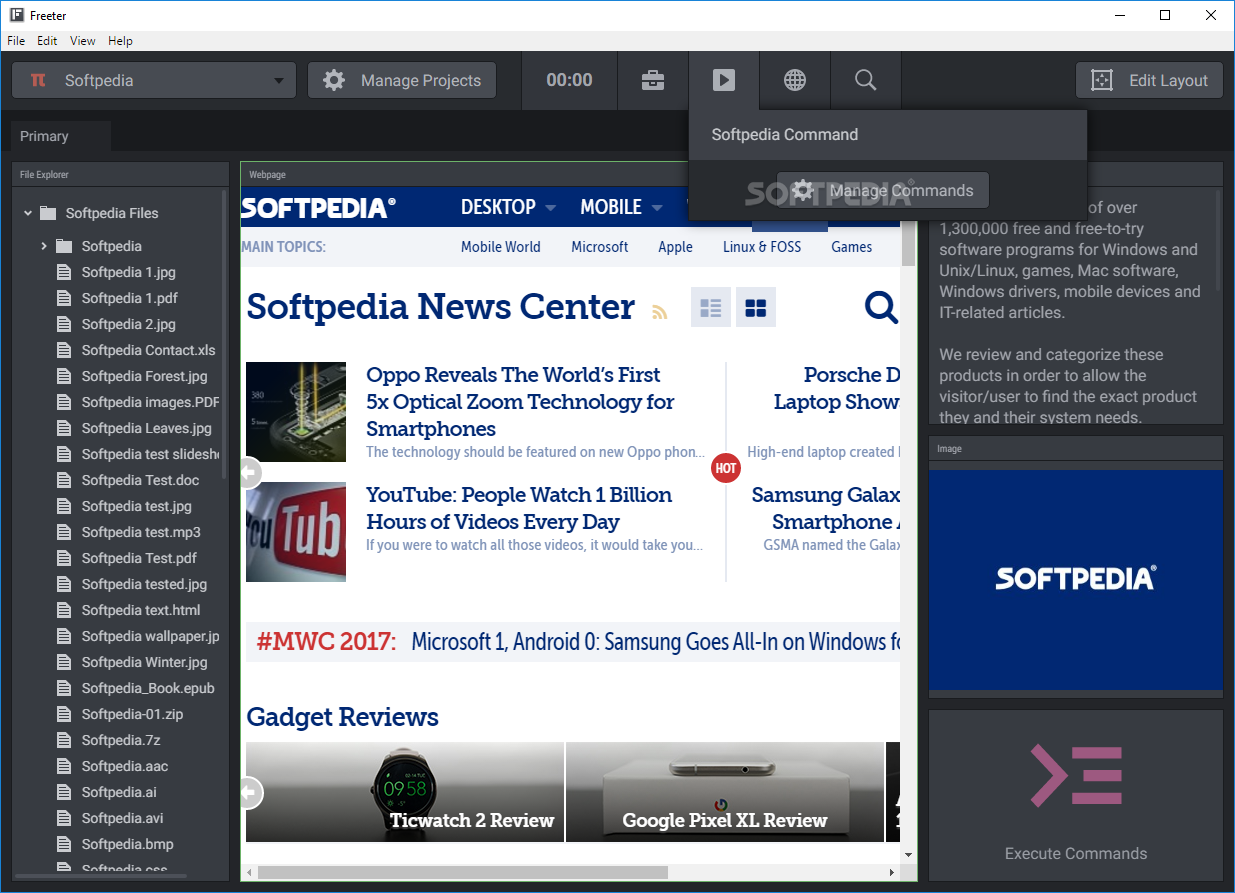Click the play commands icon in top bar
The width and height of the screenshot is (1235, 893).
pyautogui.click(x=724, y=81)
